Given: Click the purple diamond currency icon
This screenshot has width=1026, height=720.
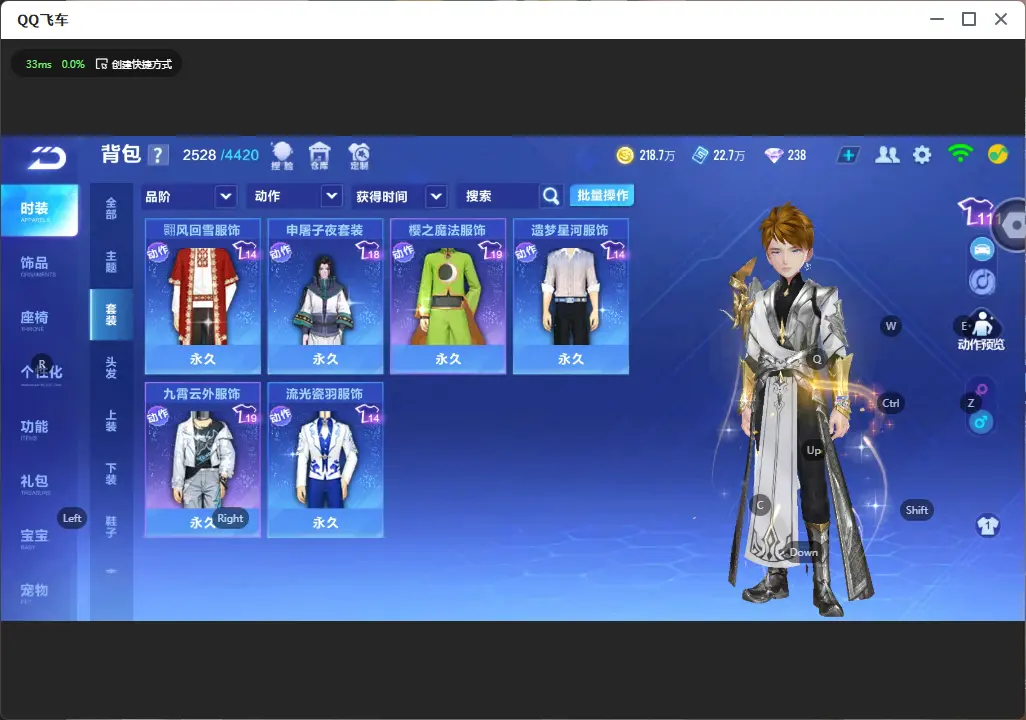Looking at the screenshot, I should coord(774,155).
